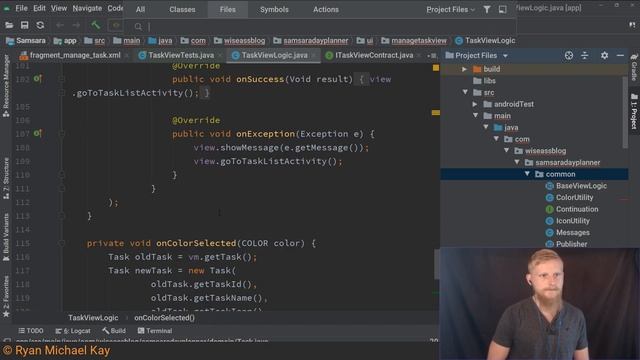
Task: Click the collapse all icon in Project panel
Action: pos(584,56)
